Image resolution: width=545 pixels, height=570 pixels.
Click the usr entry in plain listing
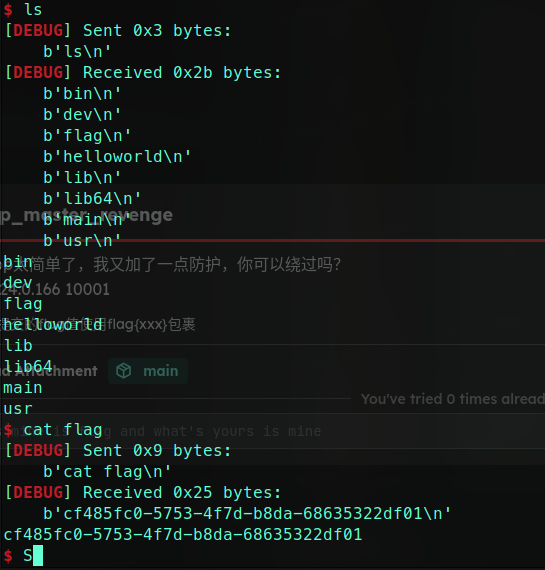18,409
